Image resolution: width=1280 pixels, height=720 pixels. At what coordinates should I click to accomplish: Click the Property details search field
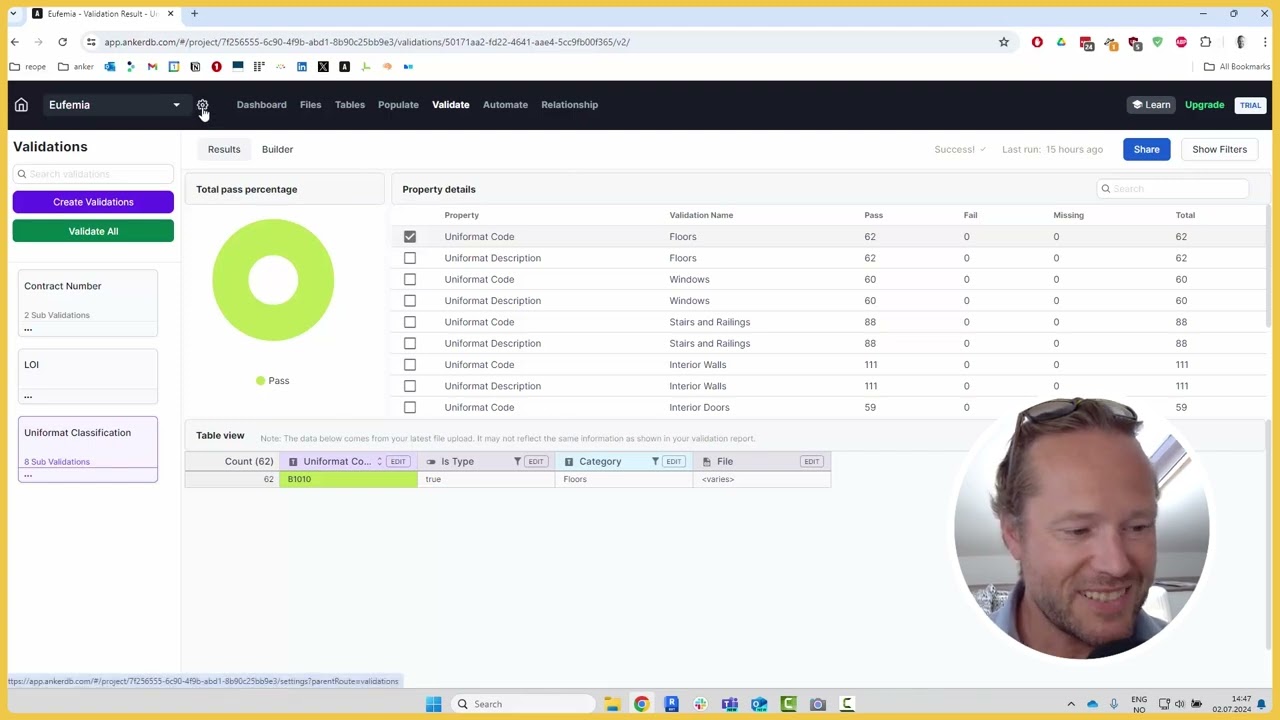pos(1173,189)
